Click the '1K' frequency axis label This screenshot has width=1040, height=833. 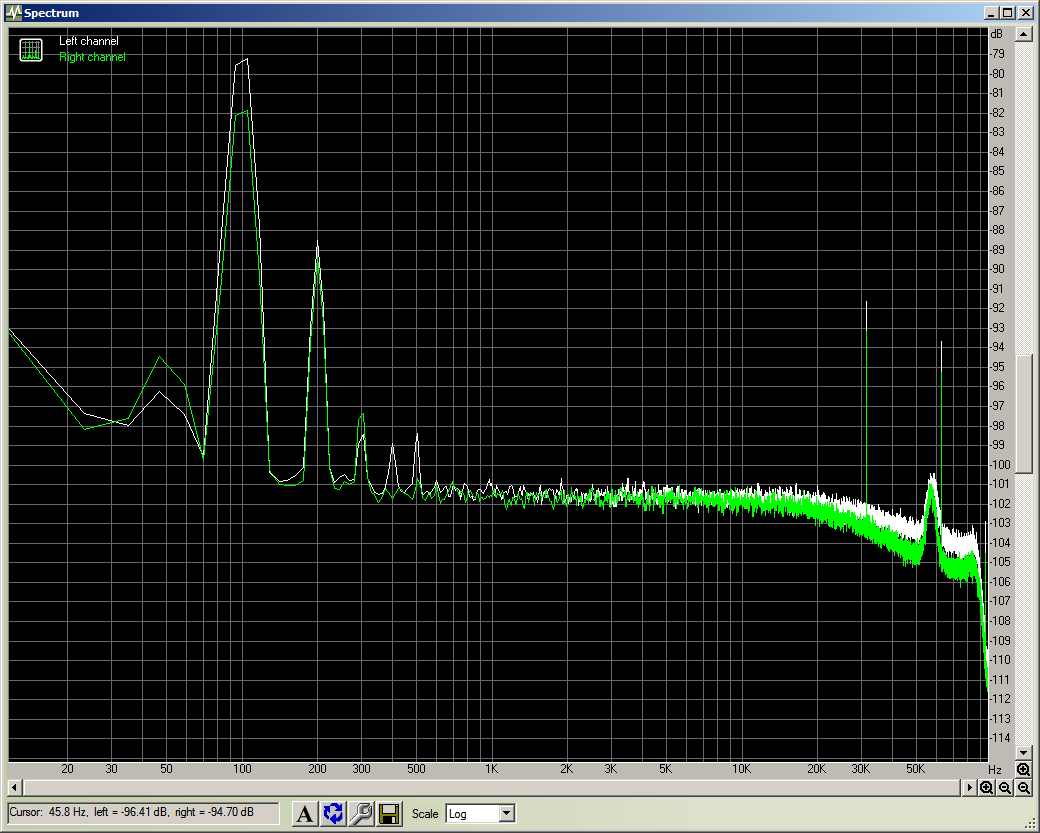coord(491,769)
